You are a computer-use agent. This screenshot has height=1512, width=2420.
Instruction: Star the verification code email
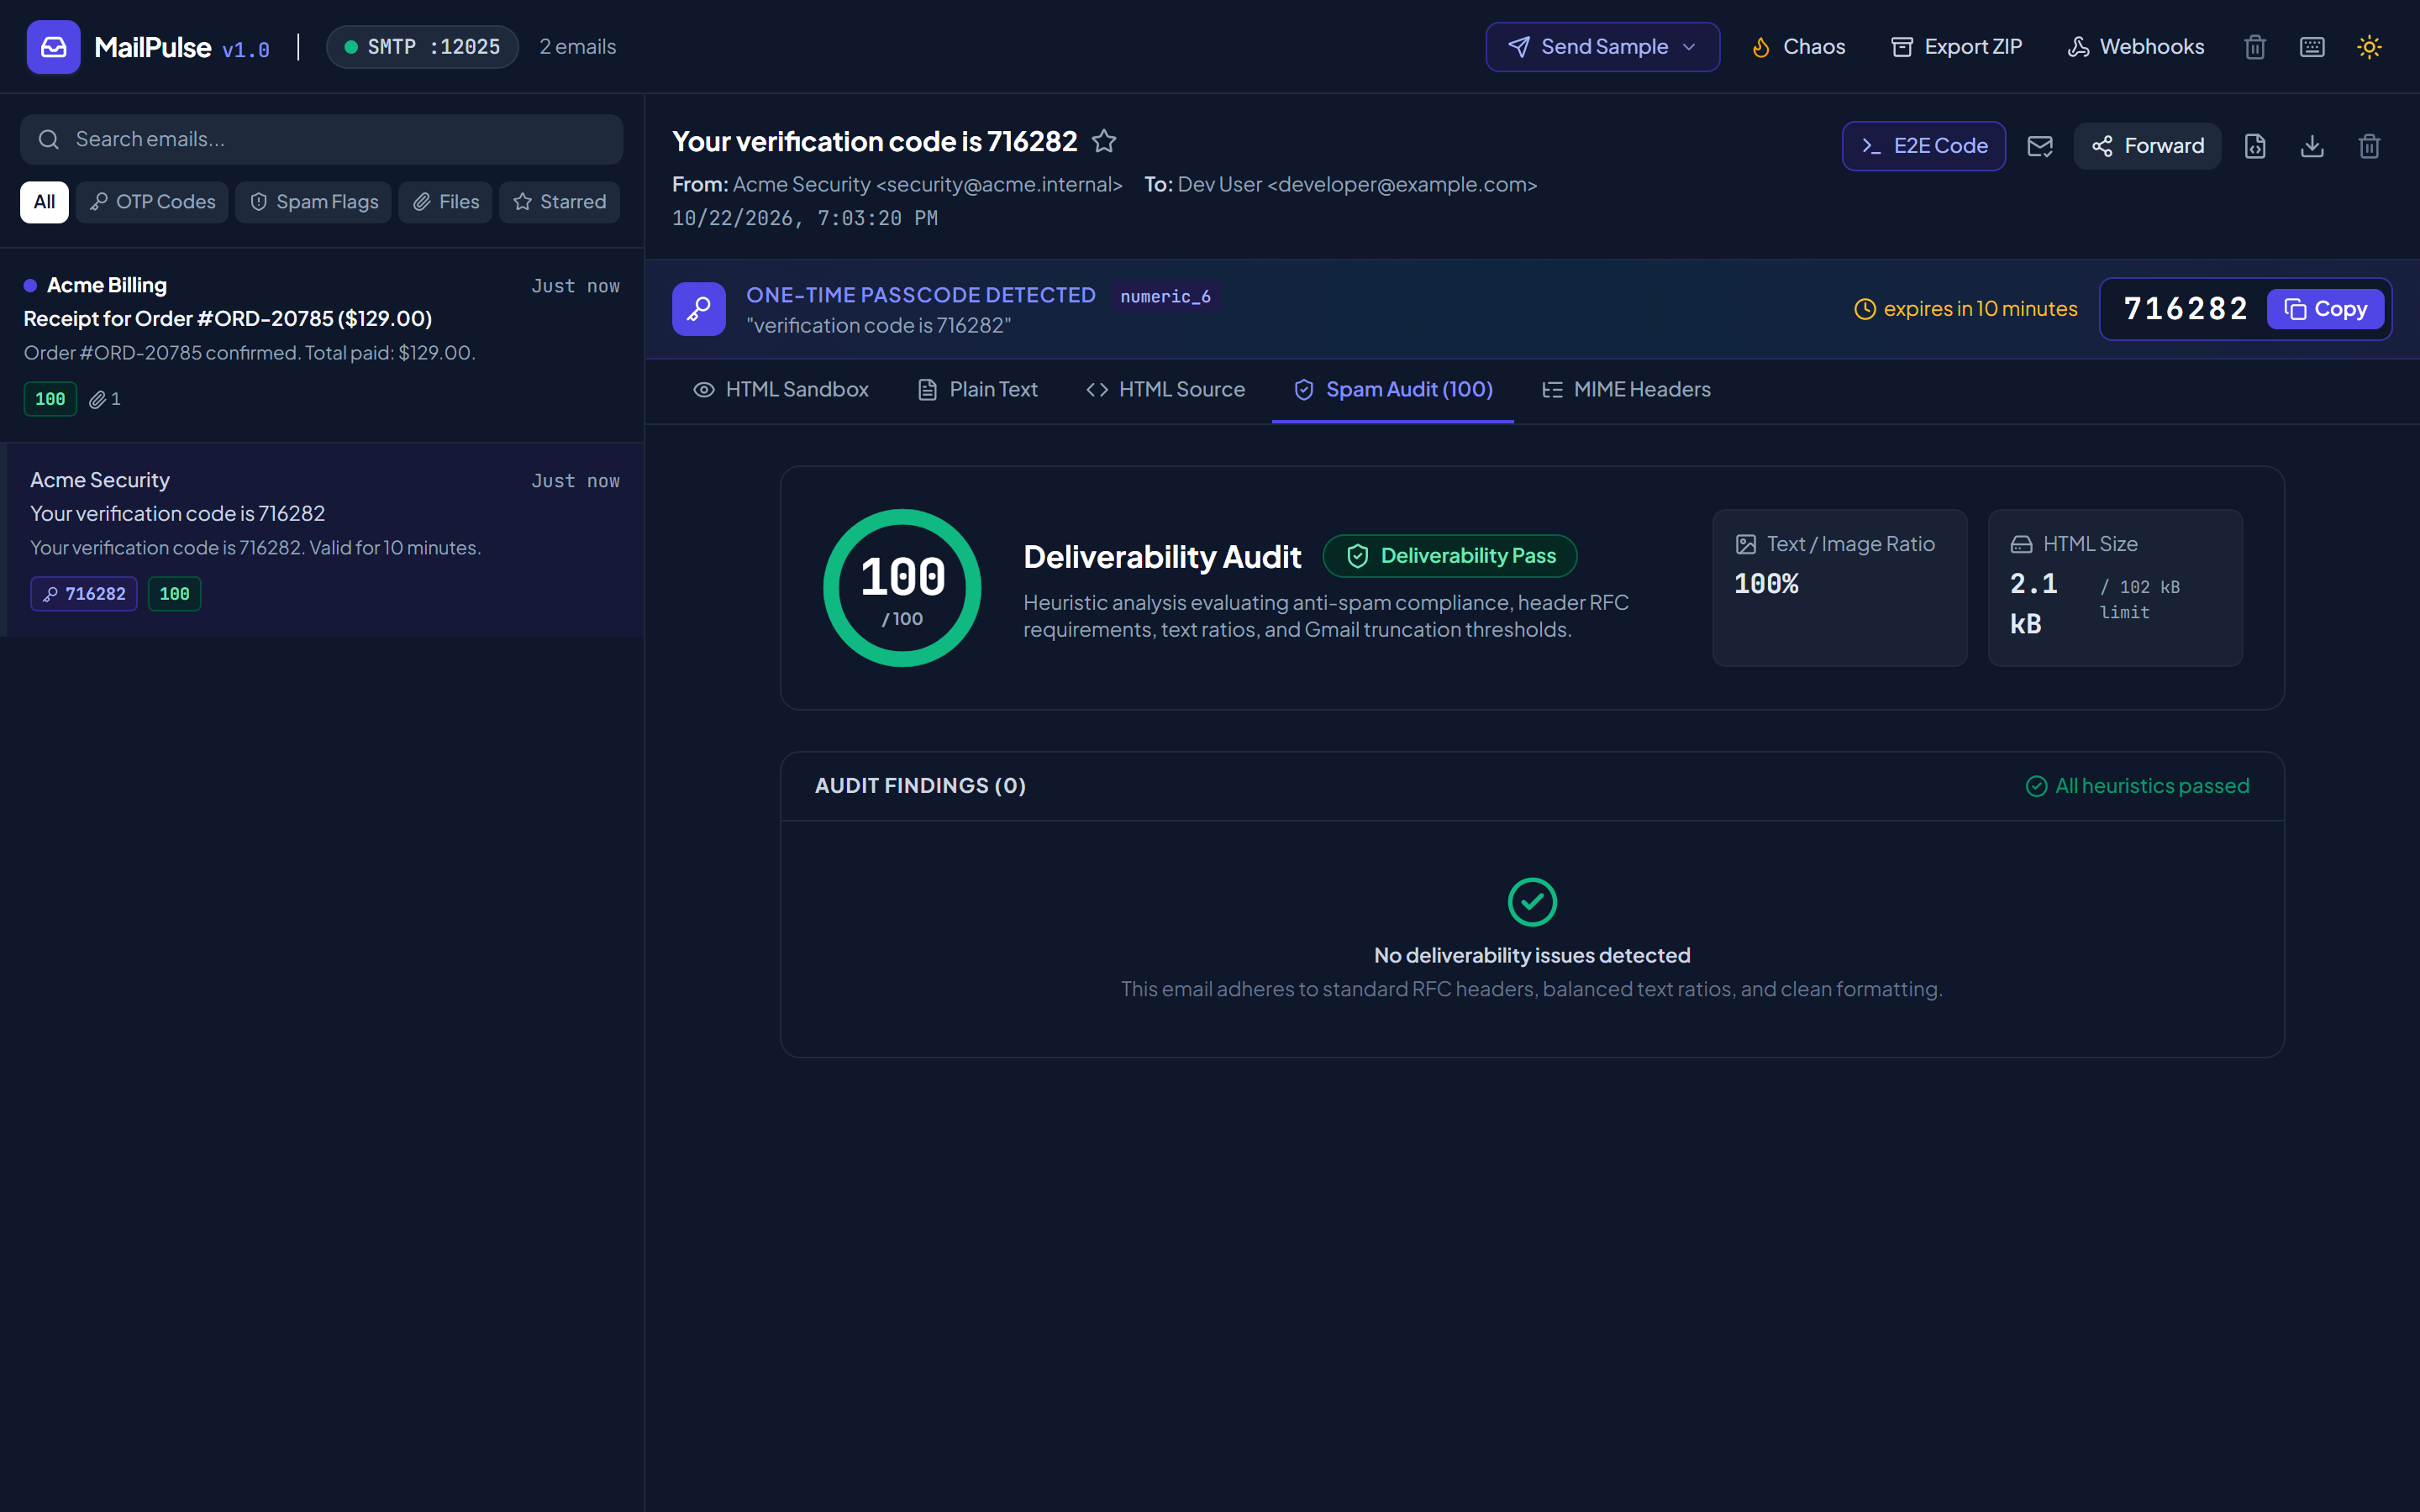[1103, 142]
